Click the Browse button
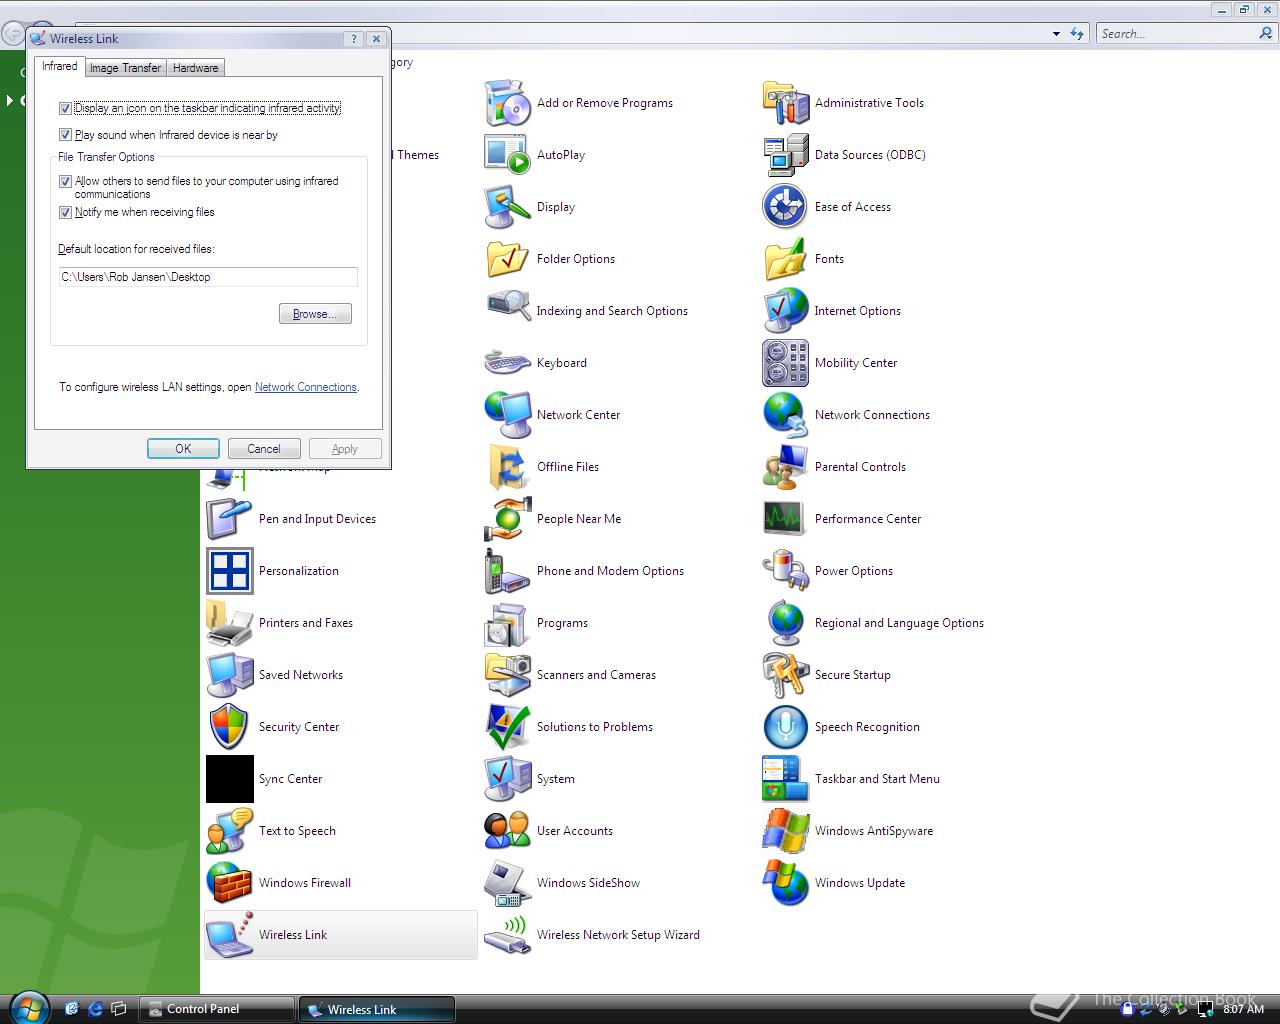This screenshot has width=1280, height=1024. coord(315,314)
